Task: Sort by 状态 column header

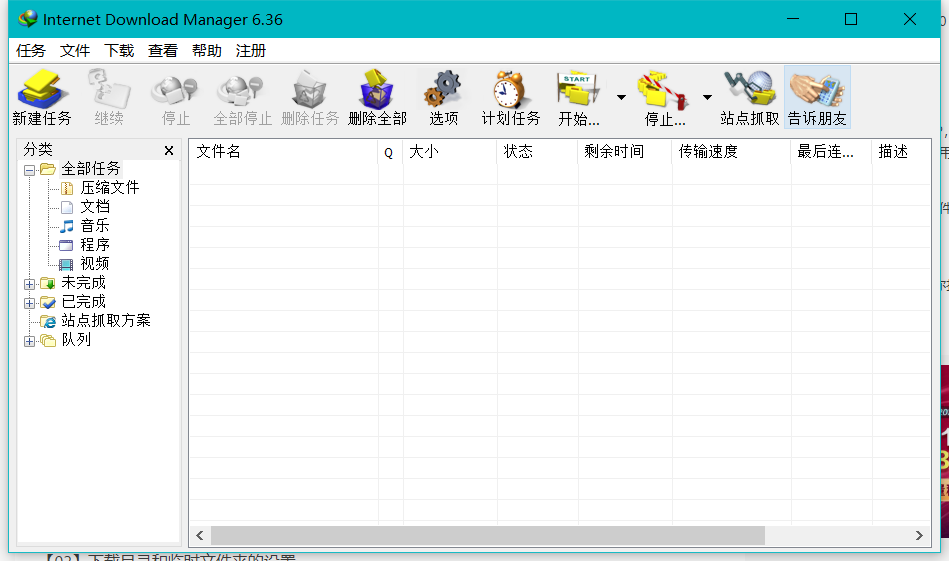Action: coord(537,151)
